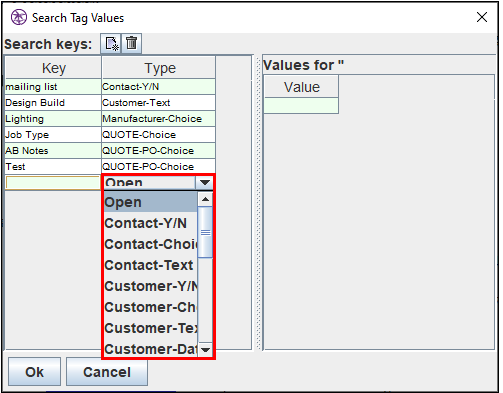Click the Manufacturer-Choice type cell

pos(159,119)
